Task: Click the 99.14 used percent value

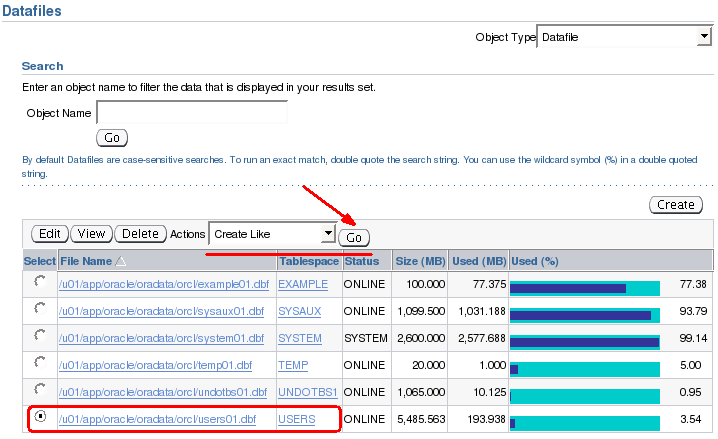Action: (x=693, y=338)
